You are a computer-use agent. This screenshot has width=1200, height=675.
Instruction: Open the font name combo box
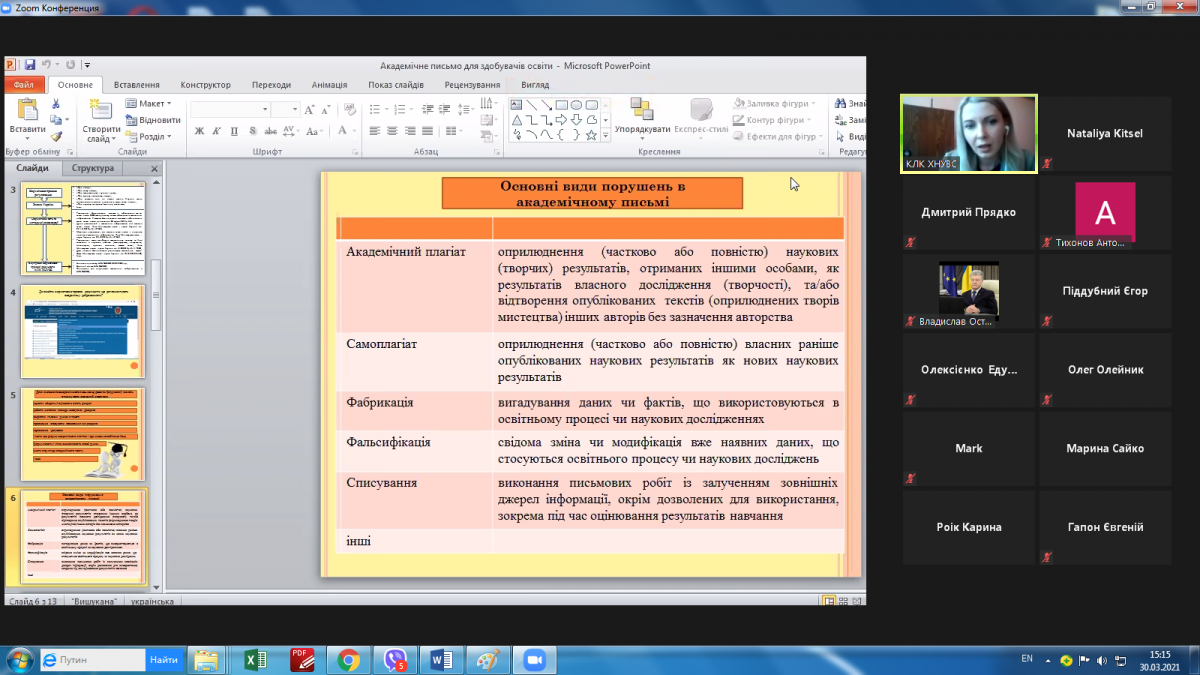click(x=229, y=108)
